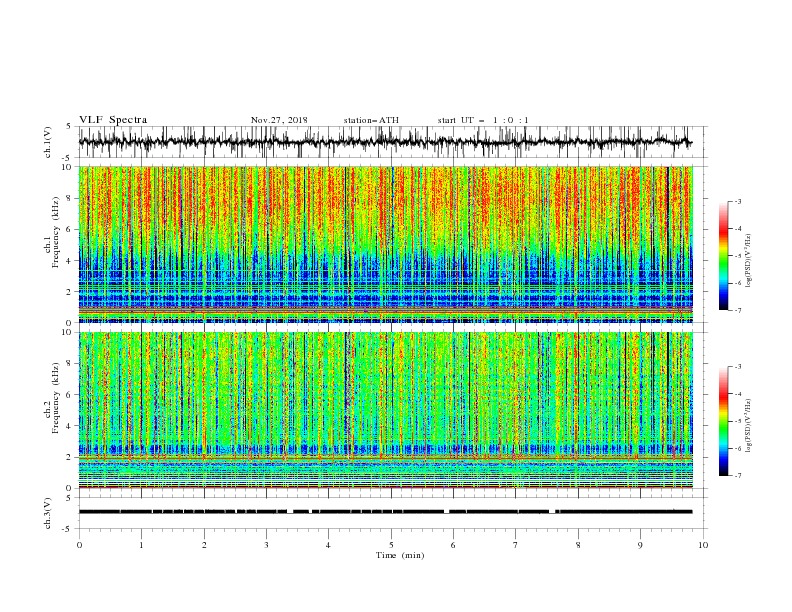This screenshot has height=612, width=792.
Task: Click the '3' tick on the Time axis
Action: click(x=266, y=545)
